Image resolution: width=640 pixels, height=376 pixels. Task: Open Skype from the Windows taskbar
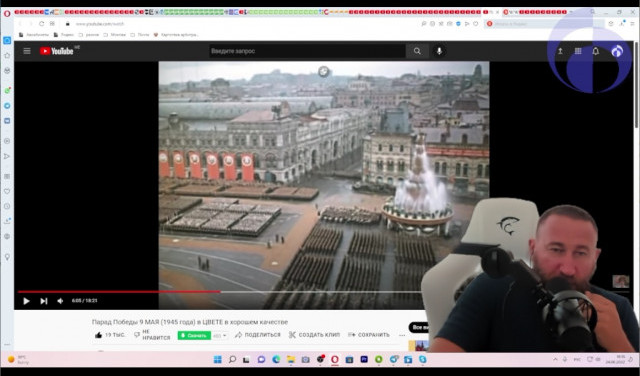(x=422, y=359)
